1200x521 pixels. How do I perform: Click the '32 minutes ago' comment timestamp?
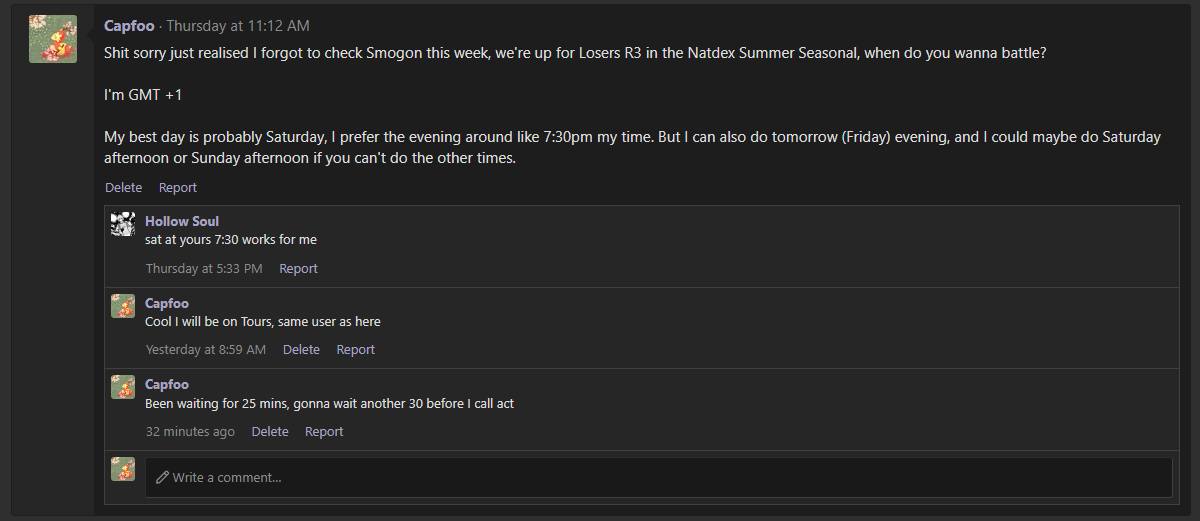190,431
